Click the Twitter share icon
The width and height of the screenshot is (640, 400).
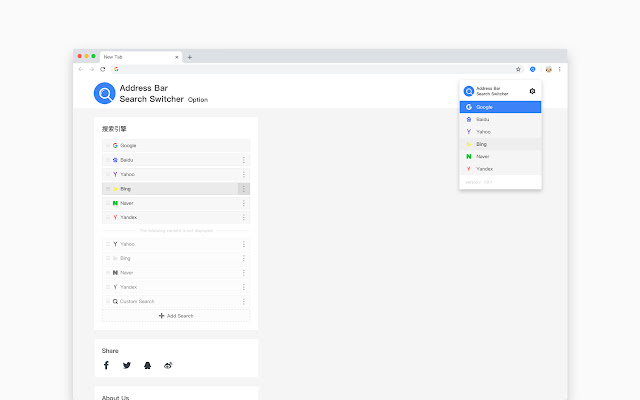tap(127, 366)
